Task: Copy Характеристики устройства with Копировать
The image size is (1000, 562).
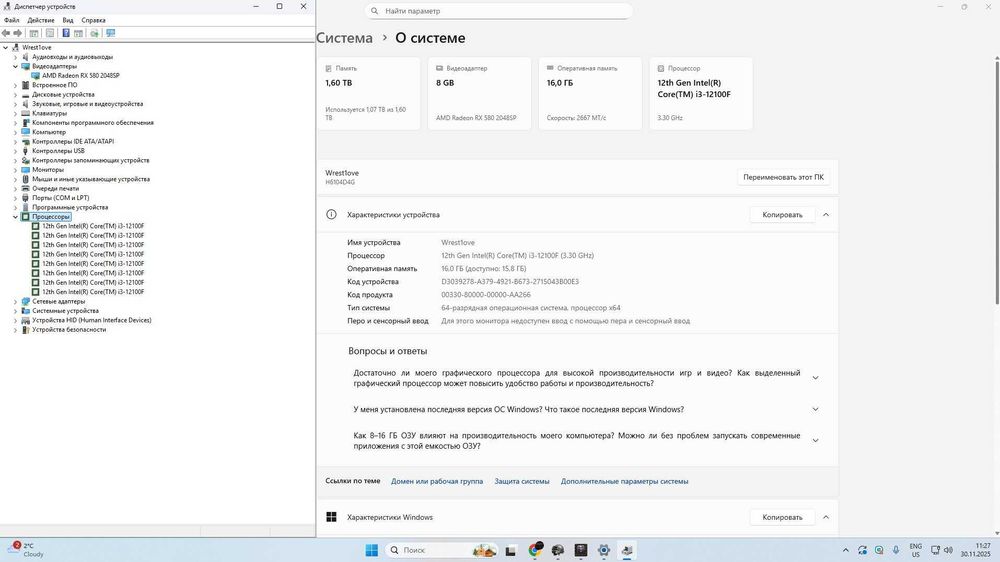Action: [782, 214]
